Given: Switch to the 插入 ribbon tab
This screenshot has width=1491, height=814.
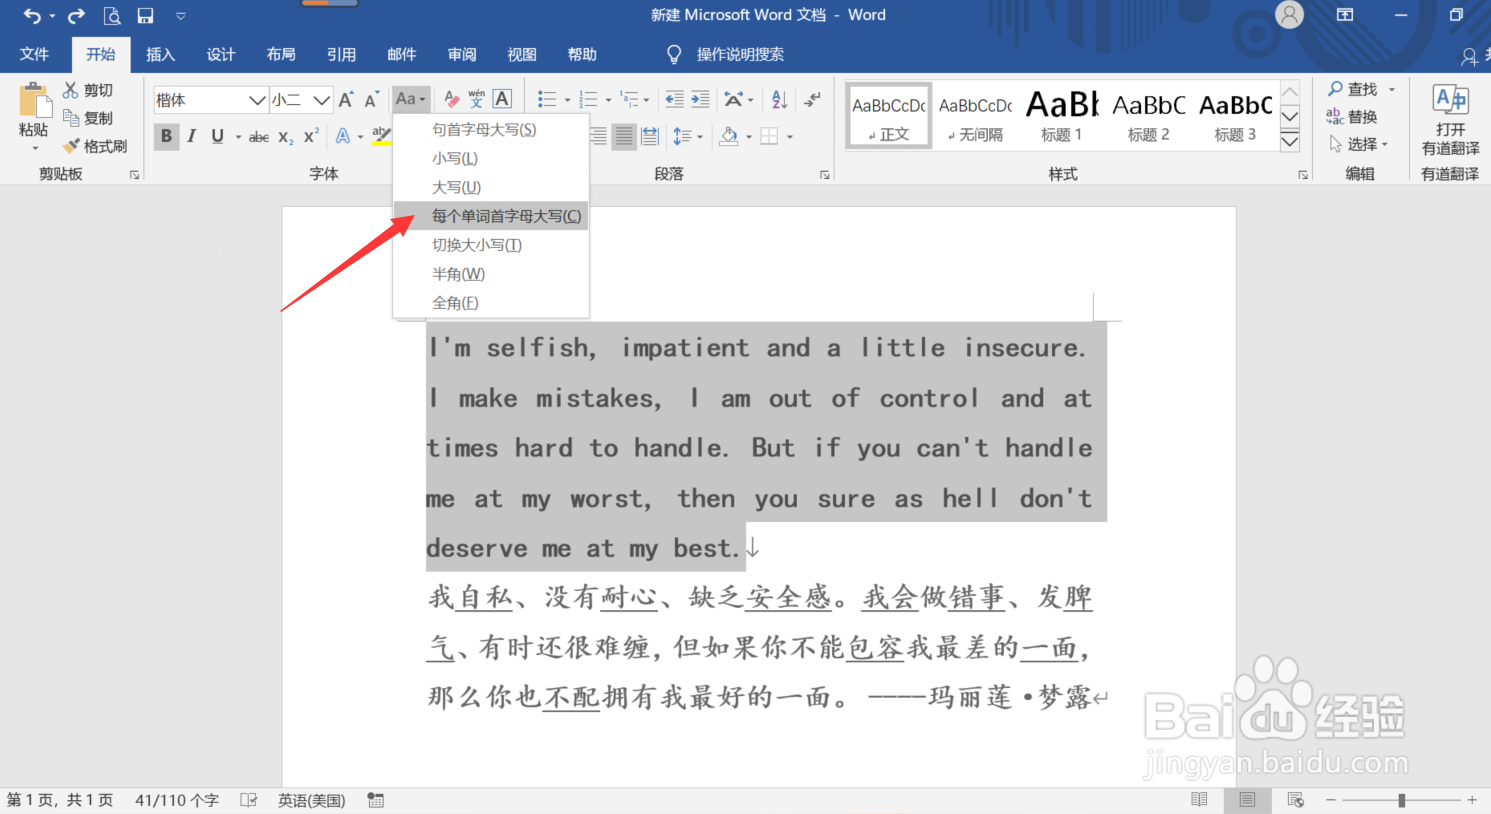Looking at the screenshot, I should coord(160,54).
